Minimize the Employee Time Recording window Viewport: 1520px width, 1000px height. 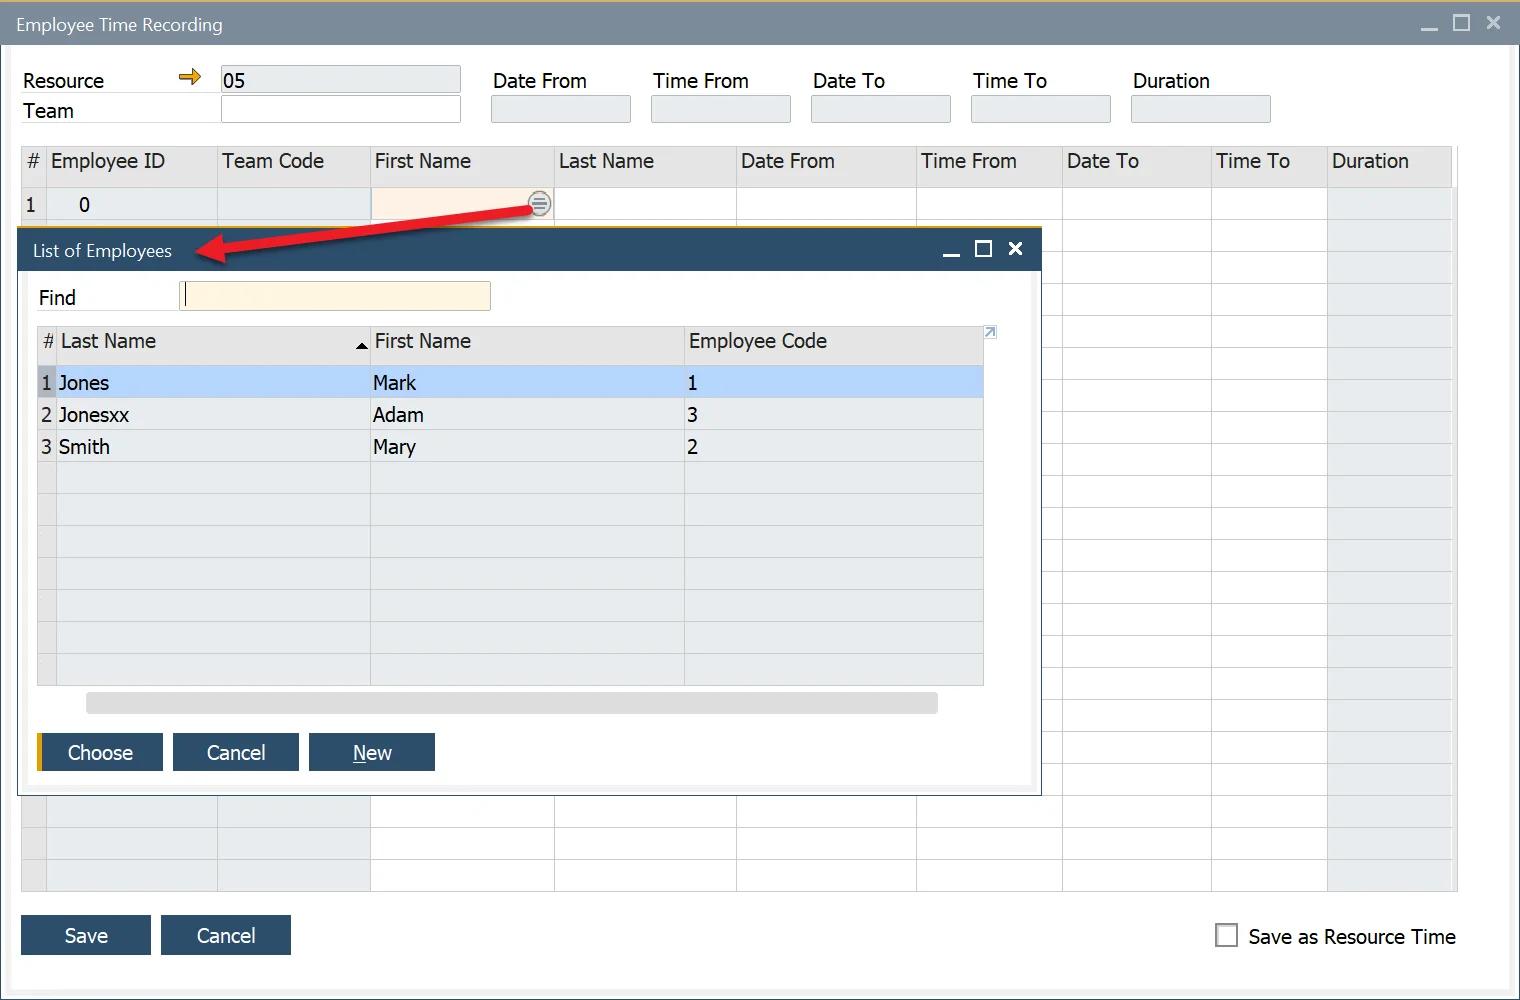1429,25
